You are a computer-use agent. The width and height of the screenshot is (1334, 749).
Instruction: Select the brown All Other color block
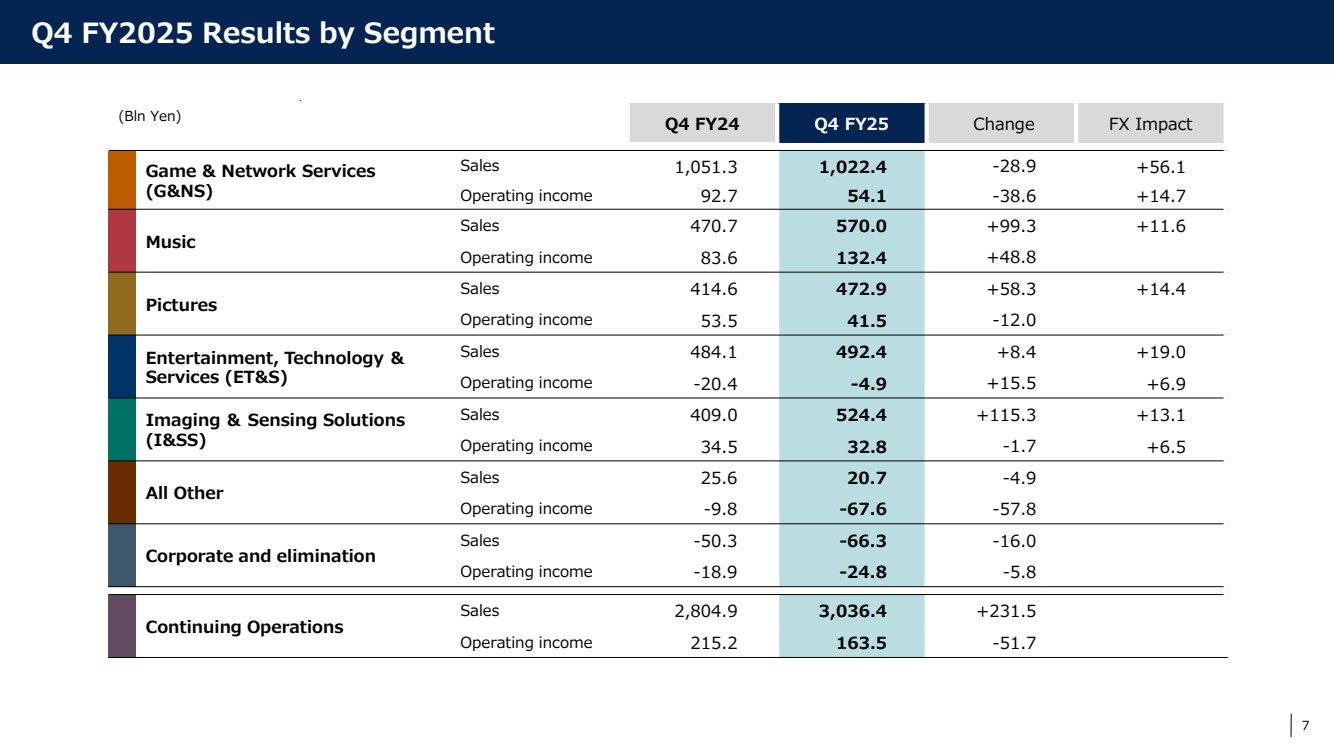[x=121, y=493]
